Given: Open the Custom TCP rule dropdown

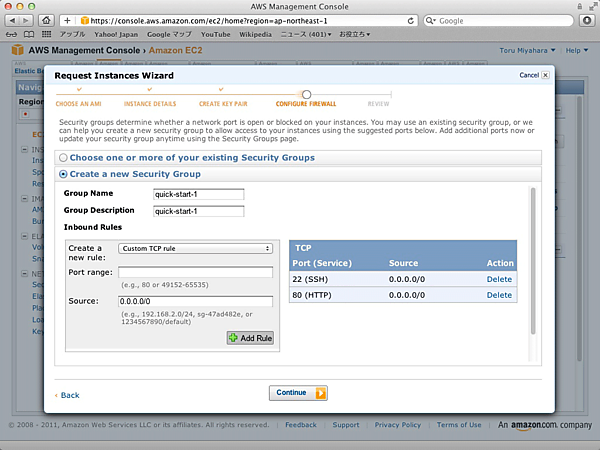Looking at the screenshot, I should click(196, 248).
